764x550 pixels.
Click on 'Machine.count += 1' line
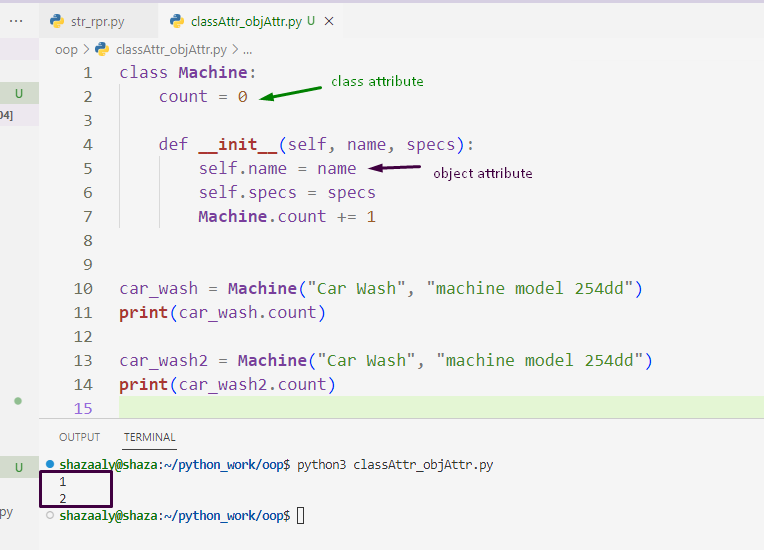click(x=287, y=216)
